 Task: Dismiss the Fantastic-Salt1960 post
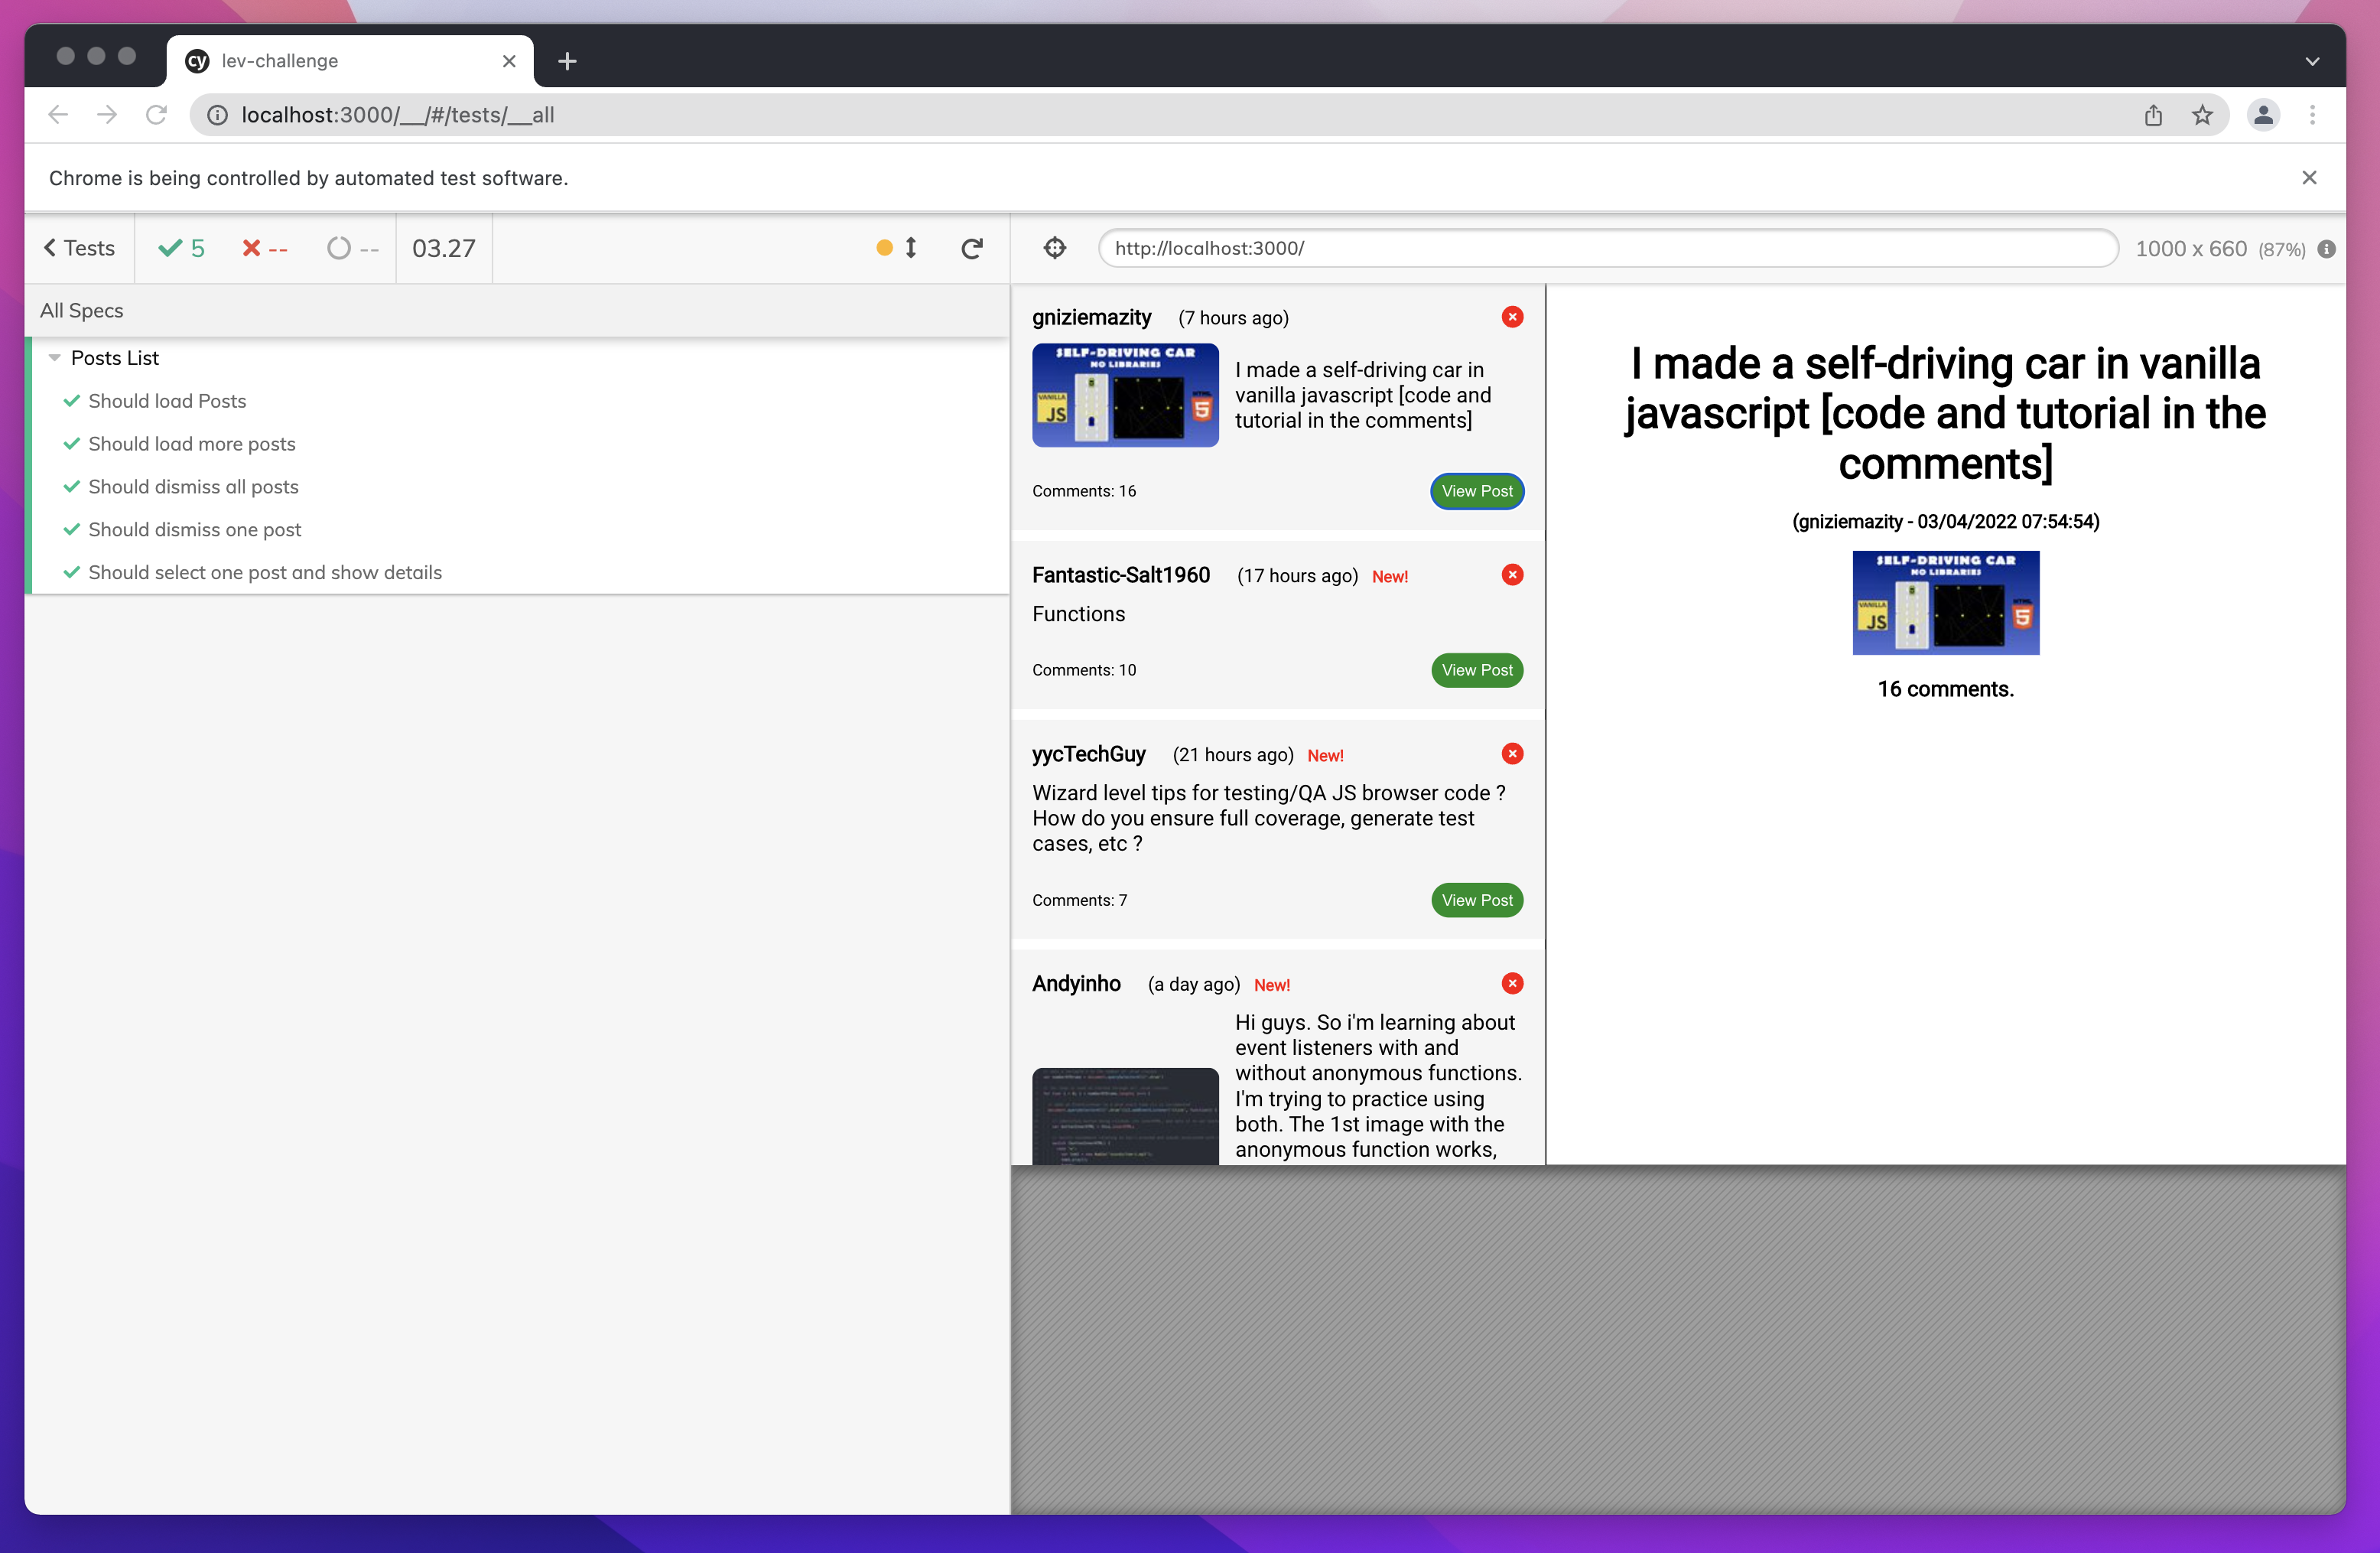coord(1512,574)
